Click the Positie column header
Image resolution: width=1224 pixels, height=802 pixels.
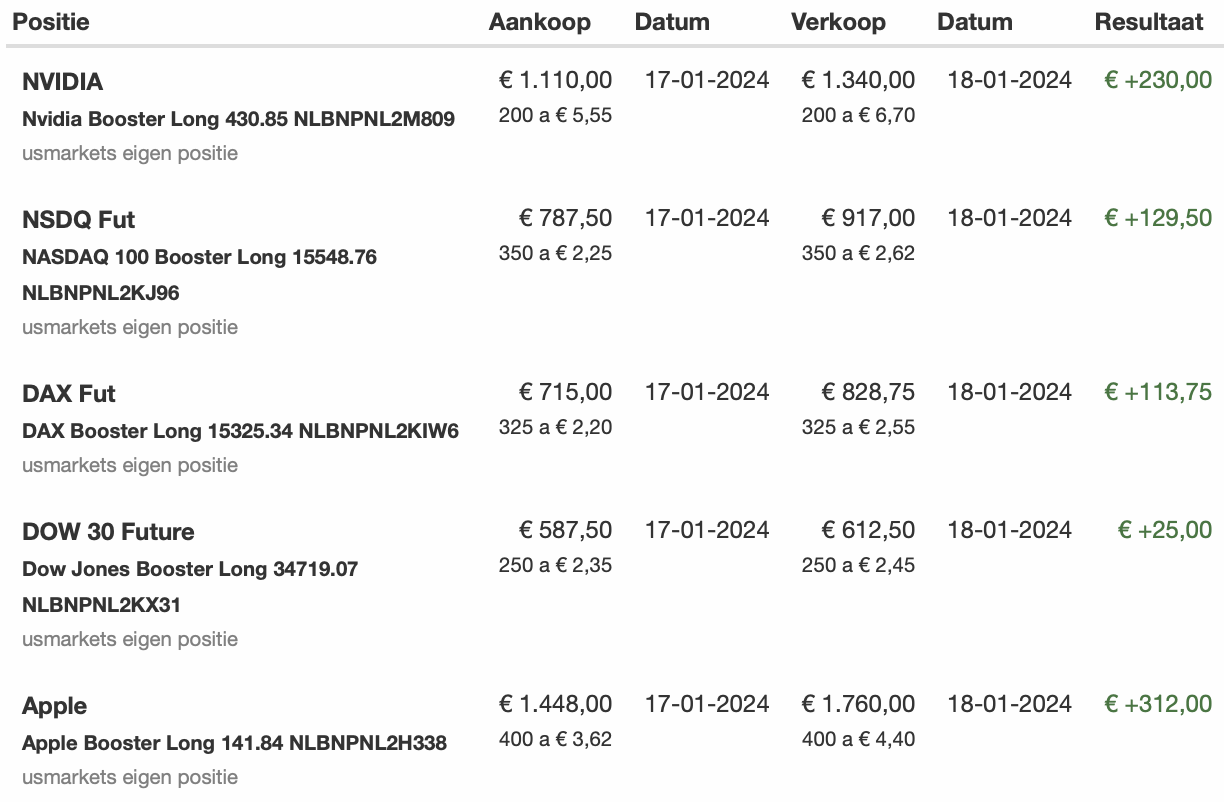[51, 21]
